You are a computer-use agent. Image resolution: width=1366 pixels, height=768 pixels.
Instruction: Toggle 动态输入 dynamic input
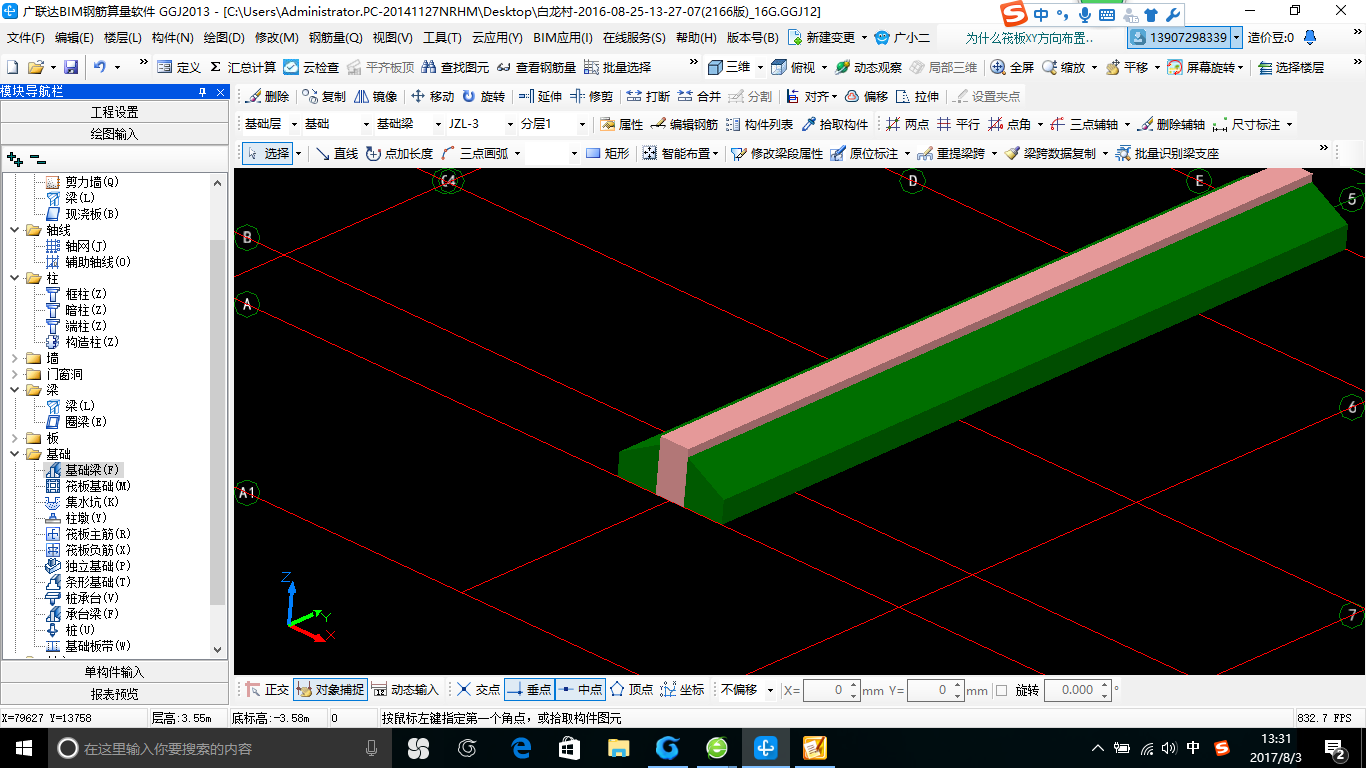point(406,690)
